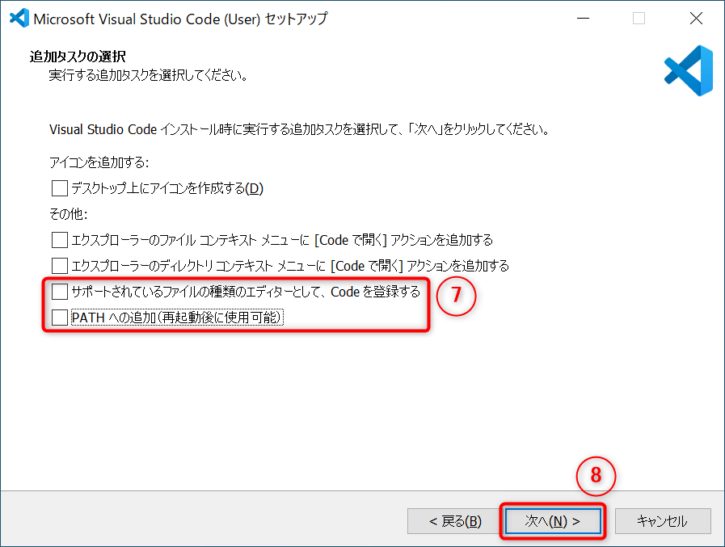This screenshot has width=725, height=547.
Task: Enable the PATH への追加 checkbox
Action: [60, 318]
